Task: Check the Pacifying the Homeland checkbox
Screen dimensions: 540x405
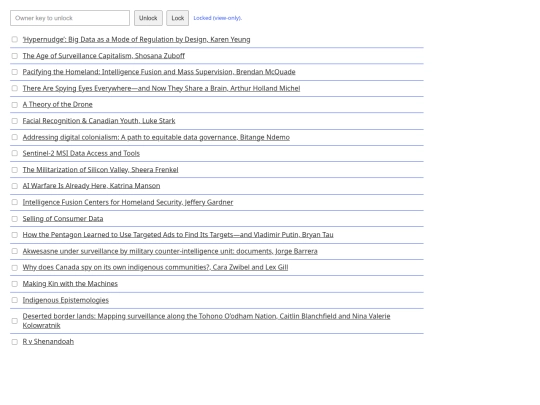Action: click(x=14, y=72)
